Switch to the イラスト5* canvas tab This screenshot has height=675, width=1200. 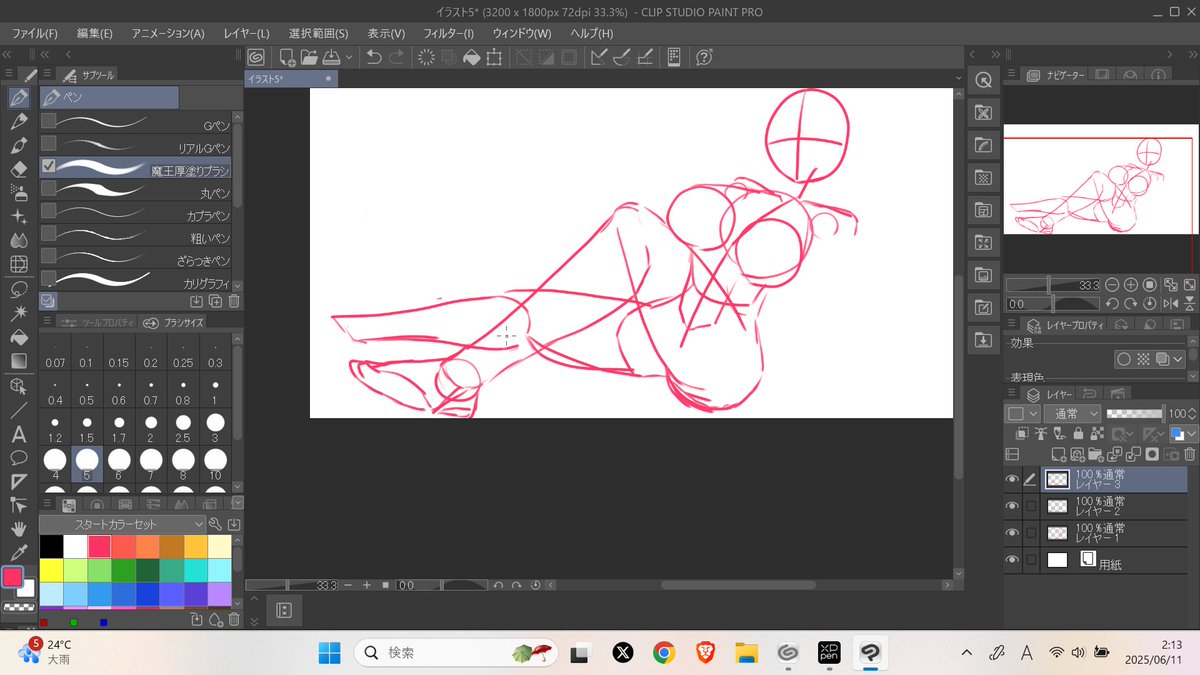coord(291,77)
